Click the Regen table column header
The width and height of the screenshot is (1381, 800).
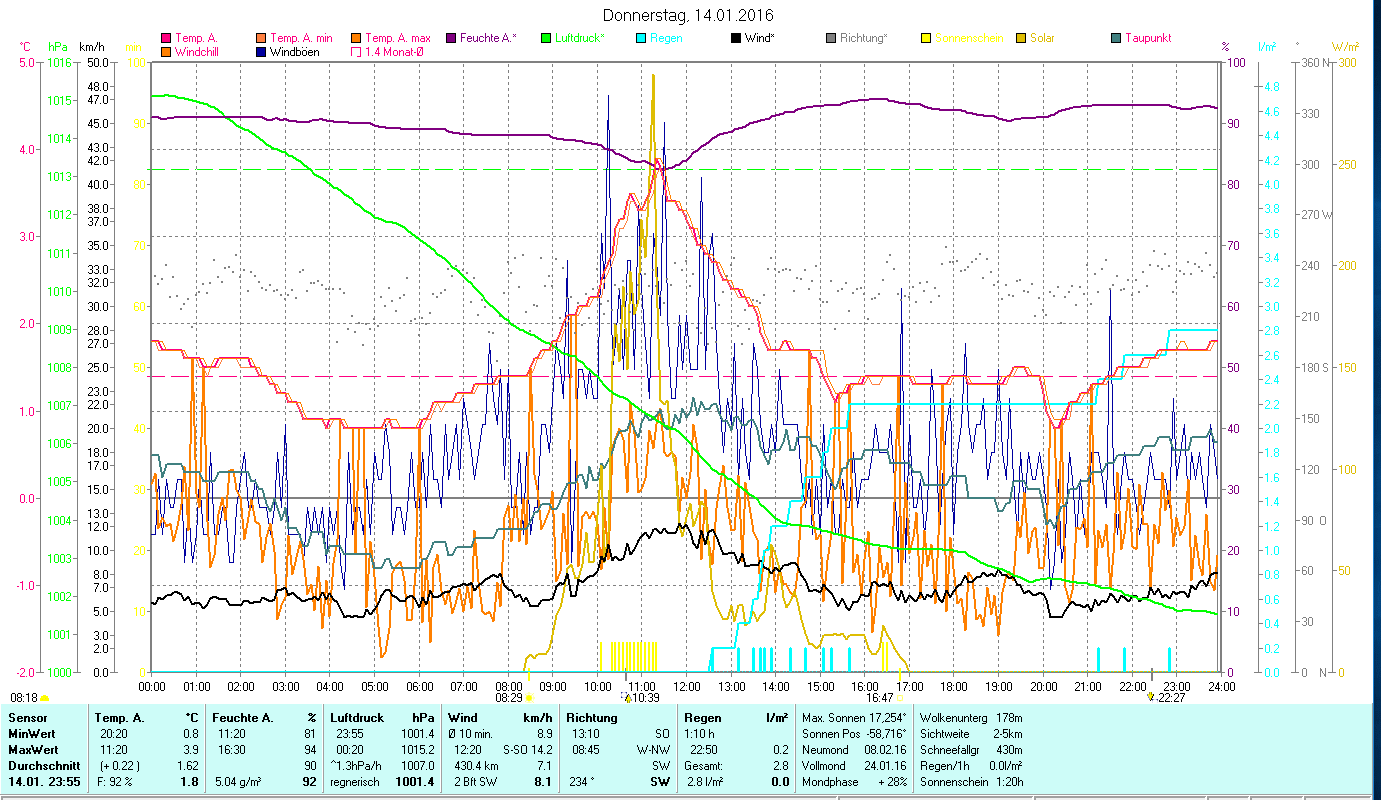coord(702,717)
